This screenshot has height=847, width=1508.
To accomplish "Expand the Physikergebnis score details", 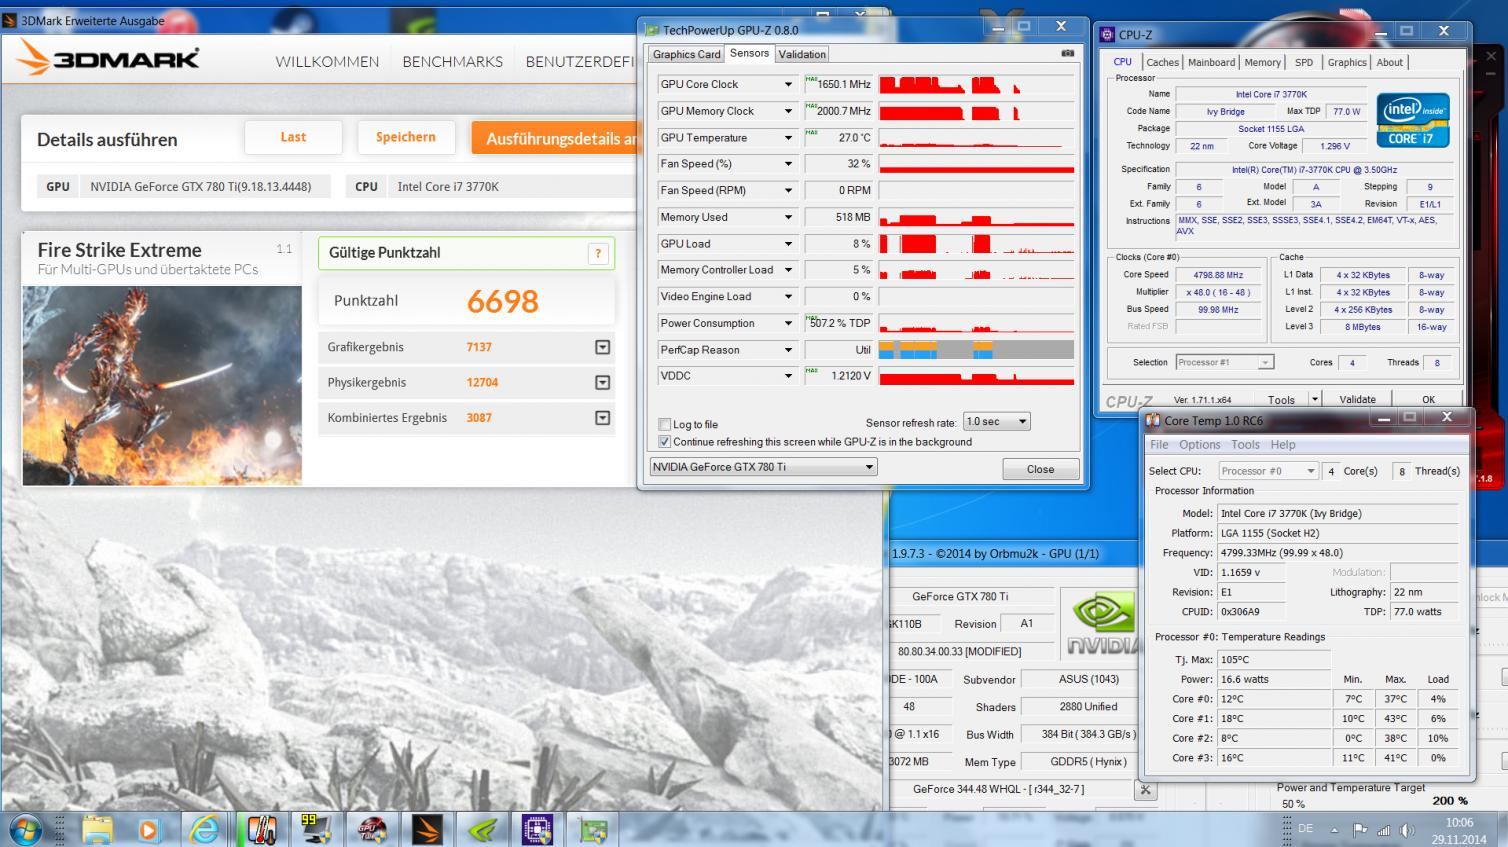I will tap(602, 382).
